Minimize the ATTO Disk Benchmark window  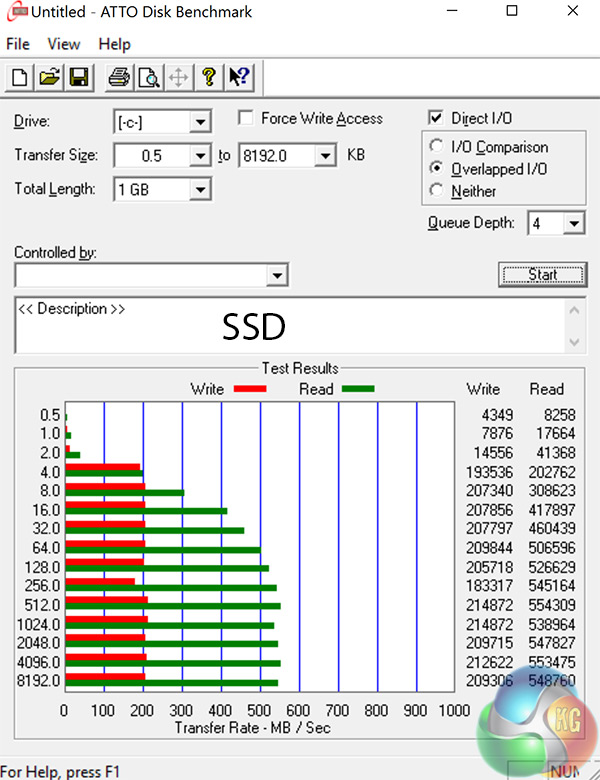[x=452, y=10]
